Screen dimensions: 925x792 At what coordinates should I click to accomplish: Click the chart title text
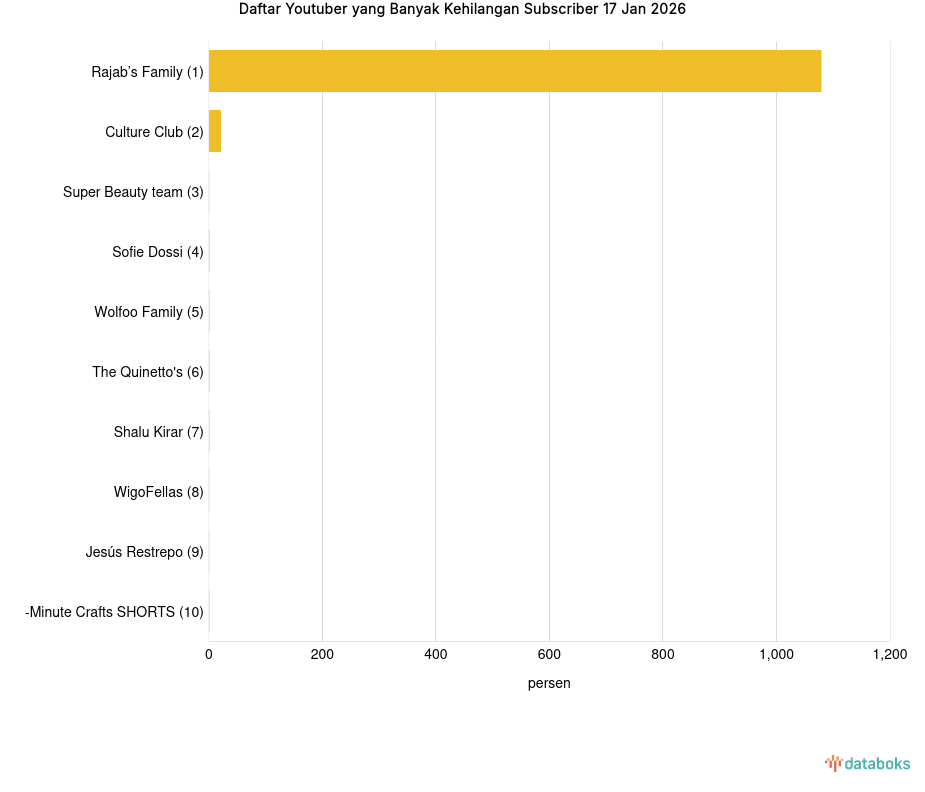click(x=462, y=9)
